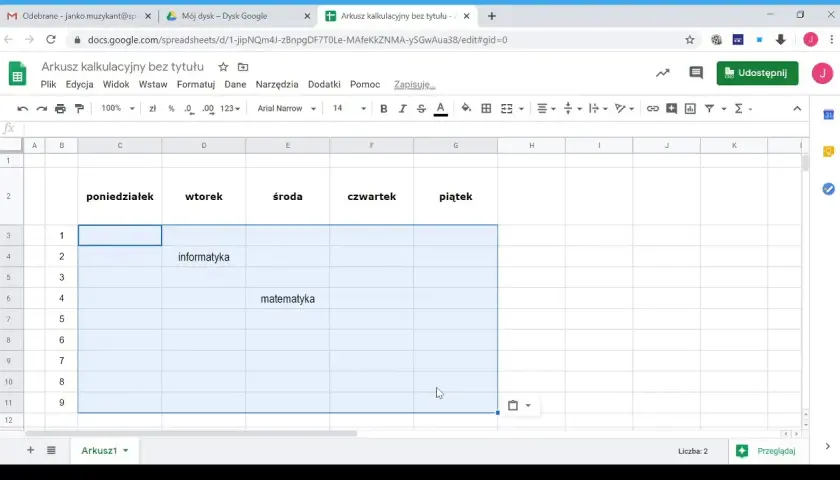This screenshot has width=840, height=480.
Task: Open the text color picker
Action: pyautogui.click(x=440, y=109)
